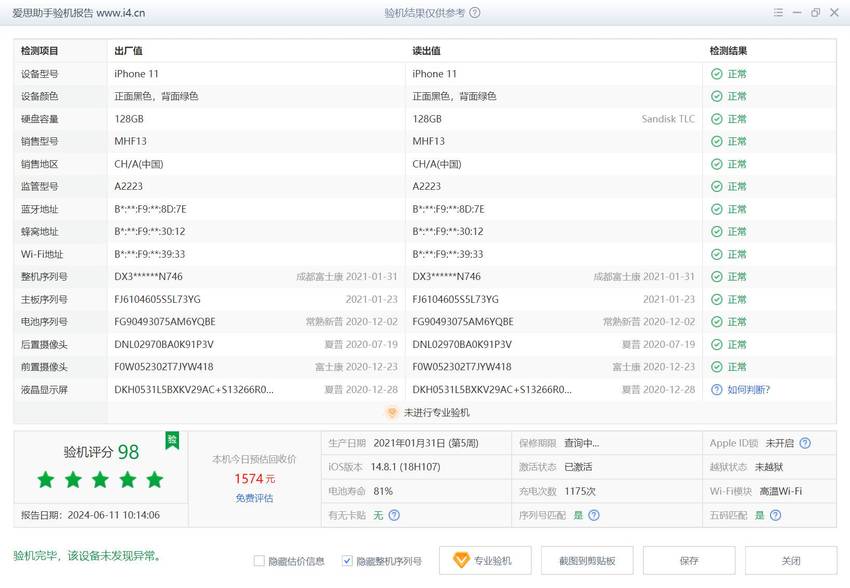
Task: Click the check icon in 硬盘容量 row
Action: pos(717,119)
